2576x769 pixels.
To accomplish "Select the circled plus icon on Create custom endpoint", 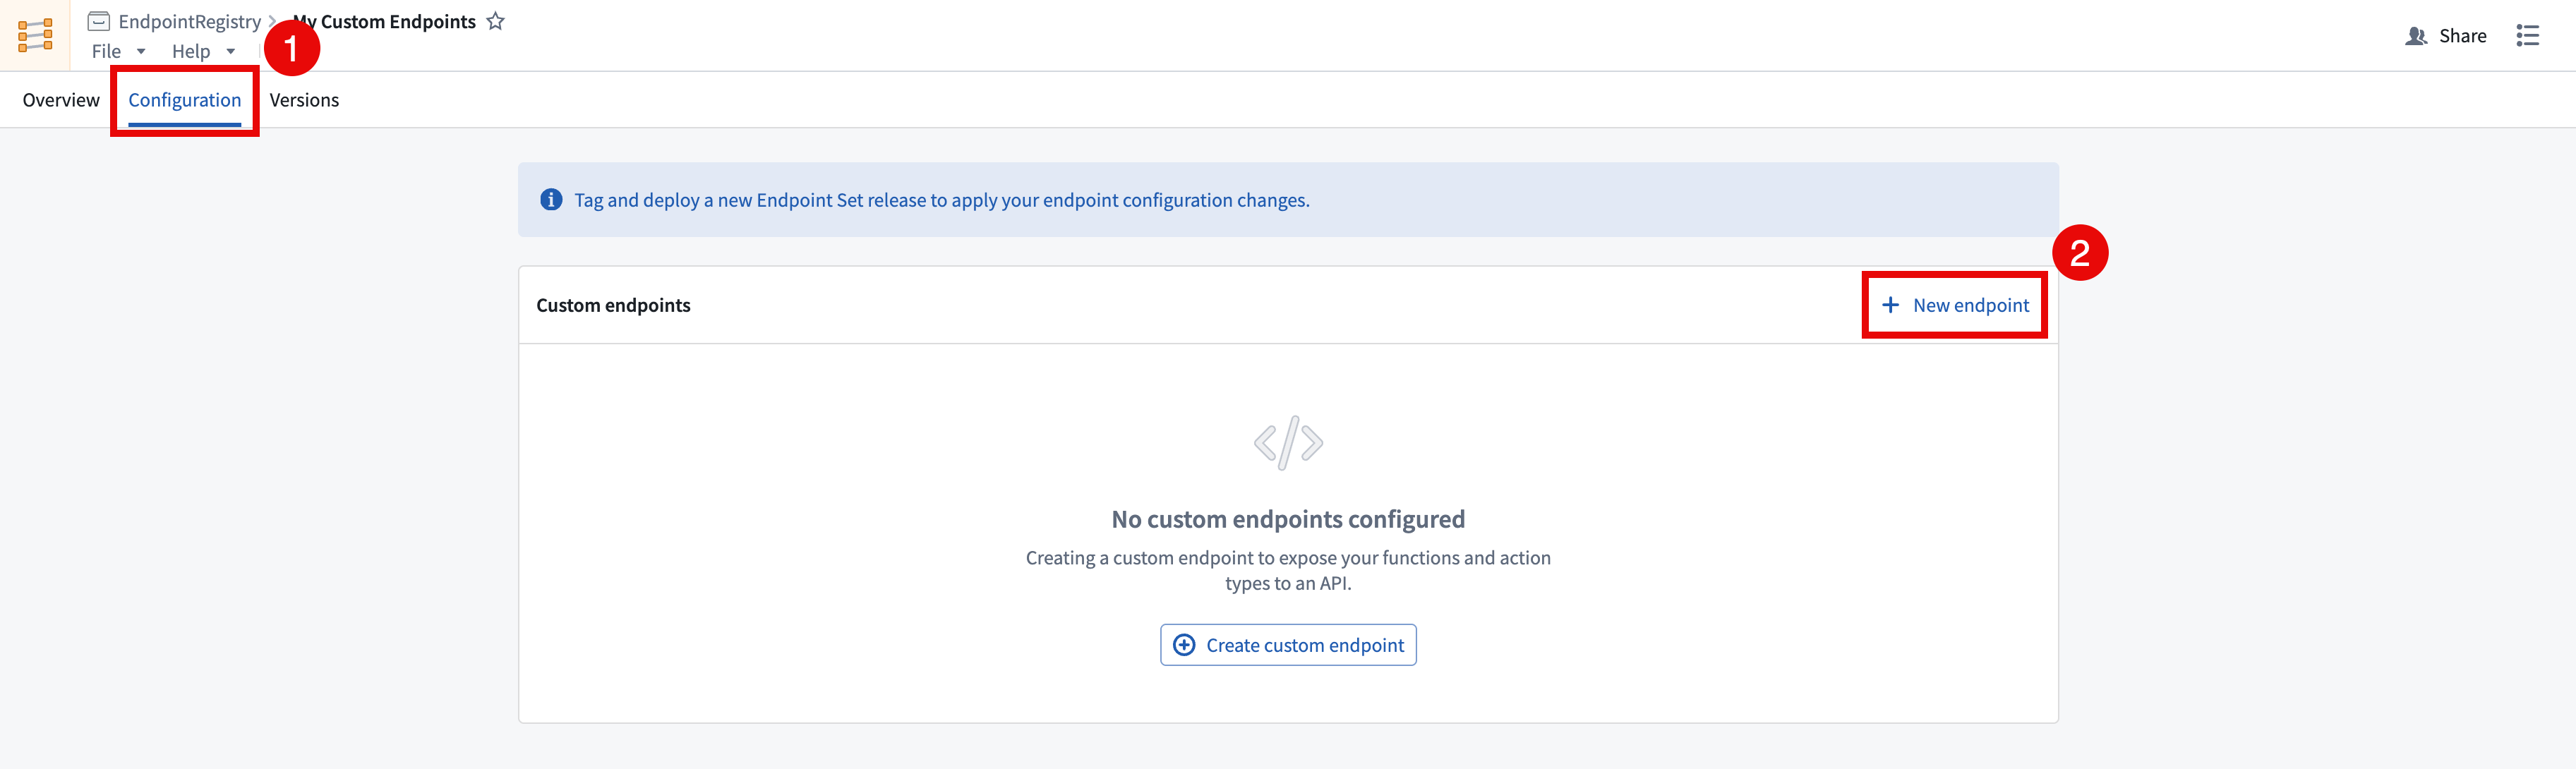I will coord(1184,645).
